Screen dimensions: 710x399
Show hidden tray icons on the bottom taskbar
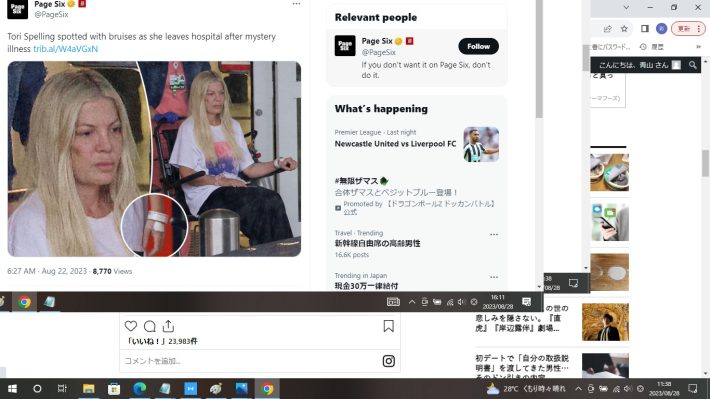pyautogui.click(x=578, y=389)
